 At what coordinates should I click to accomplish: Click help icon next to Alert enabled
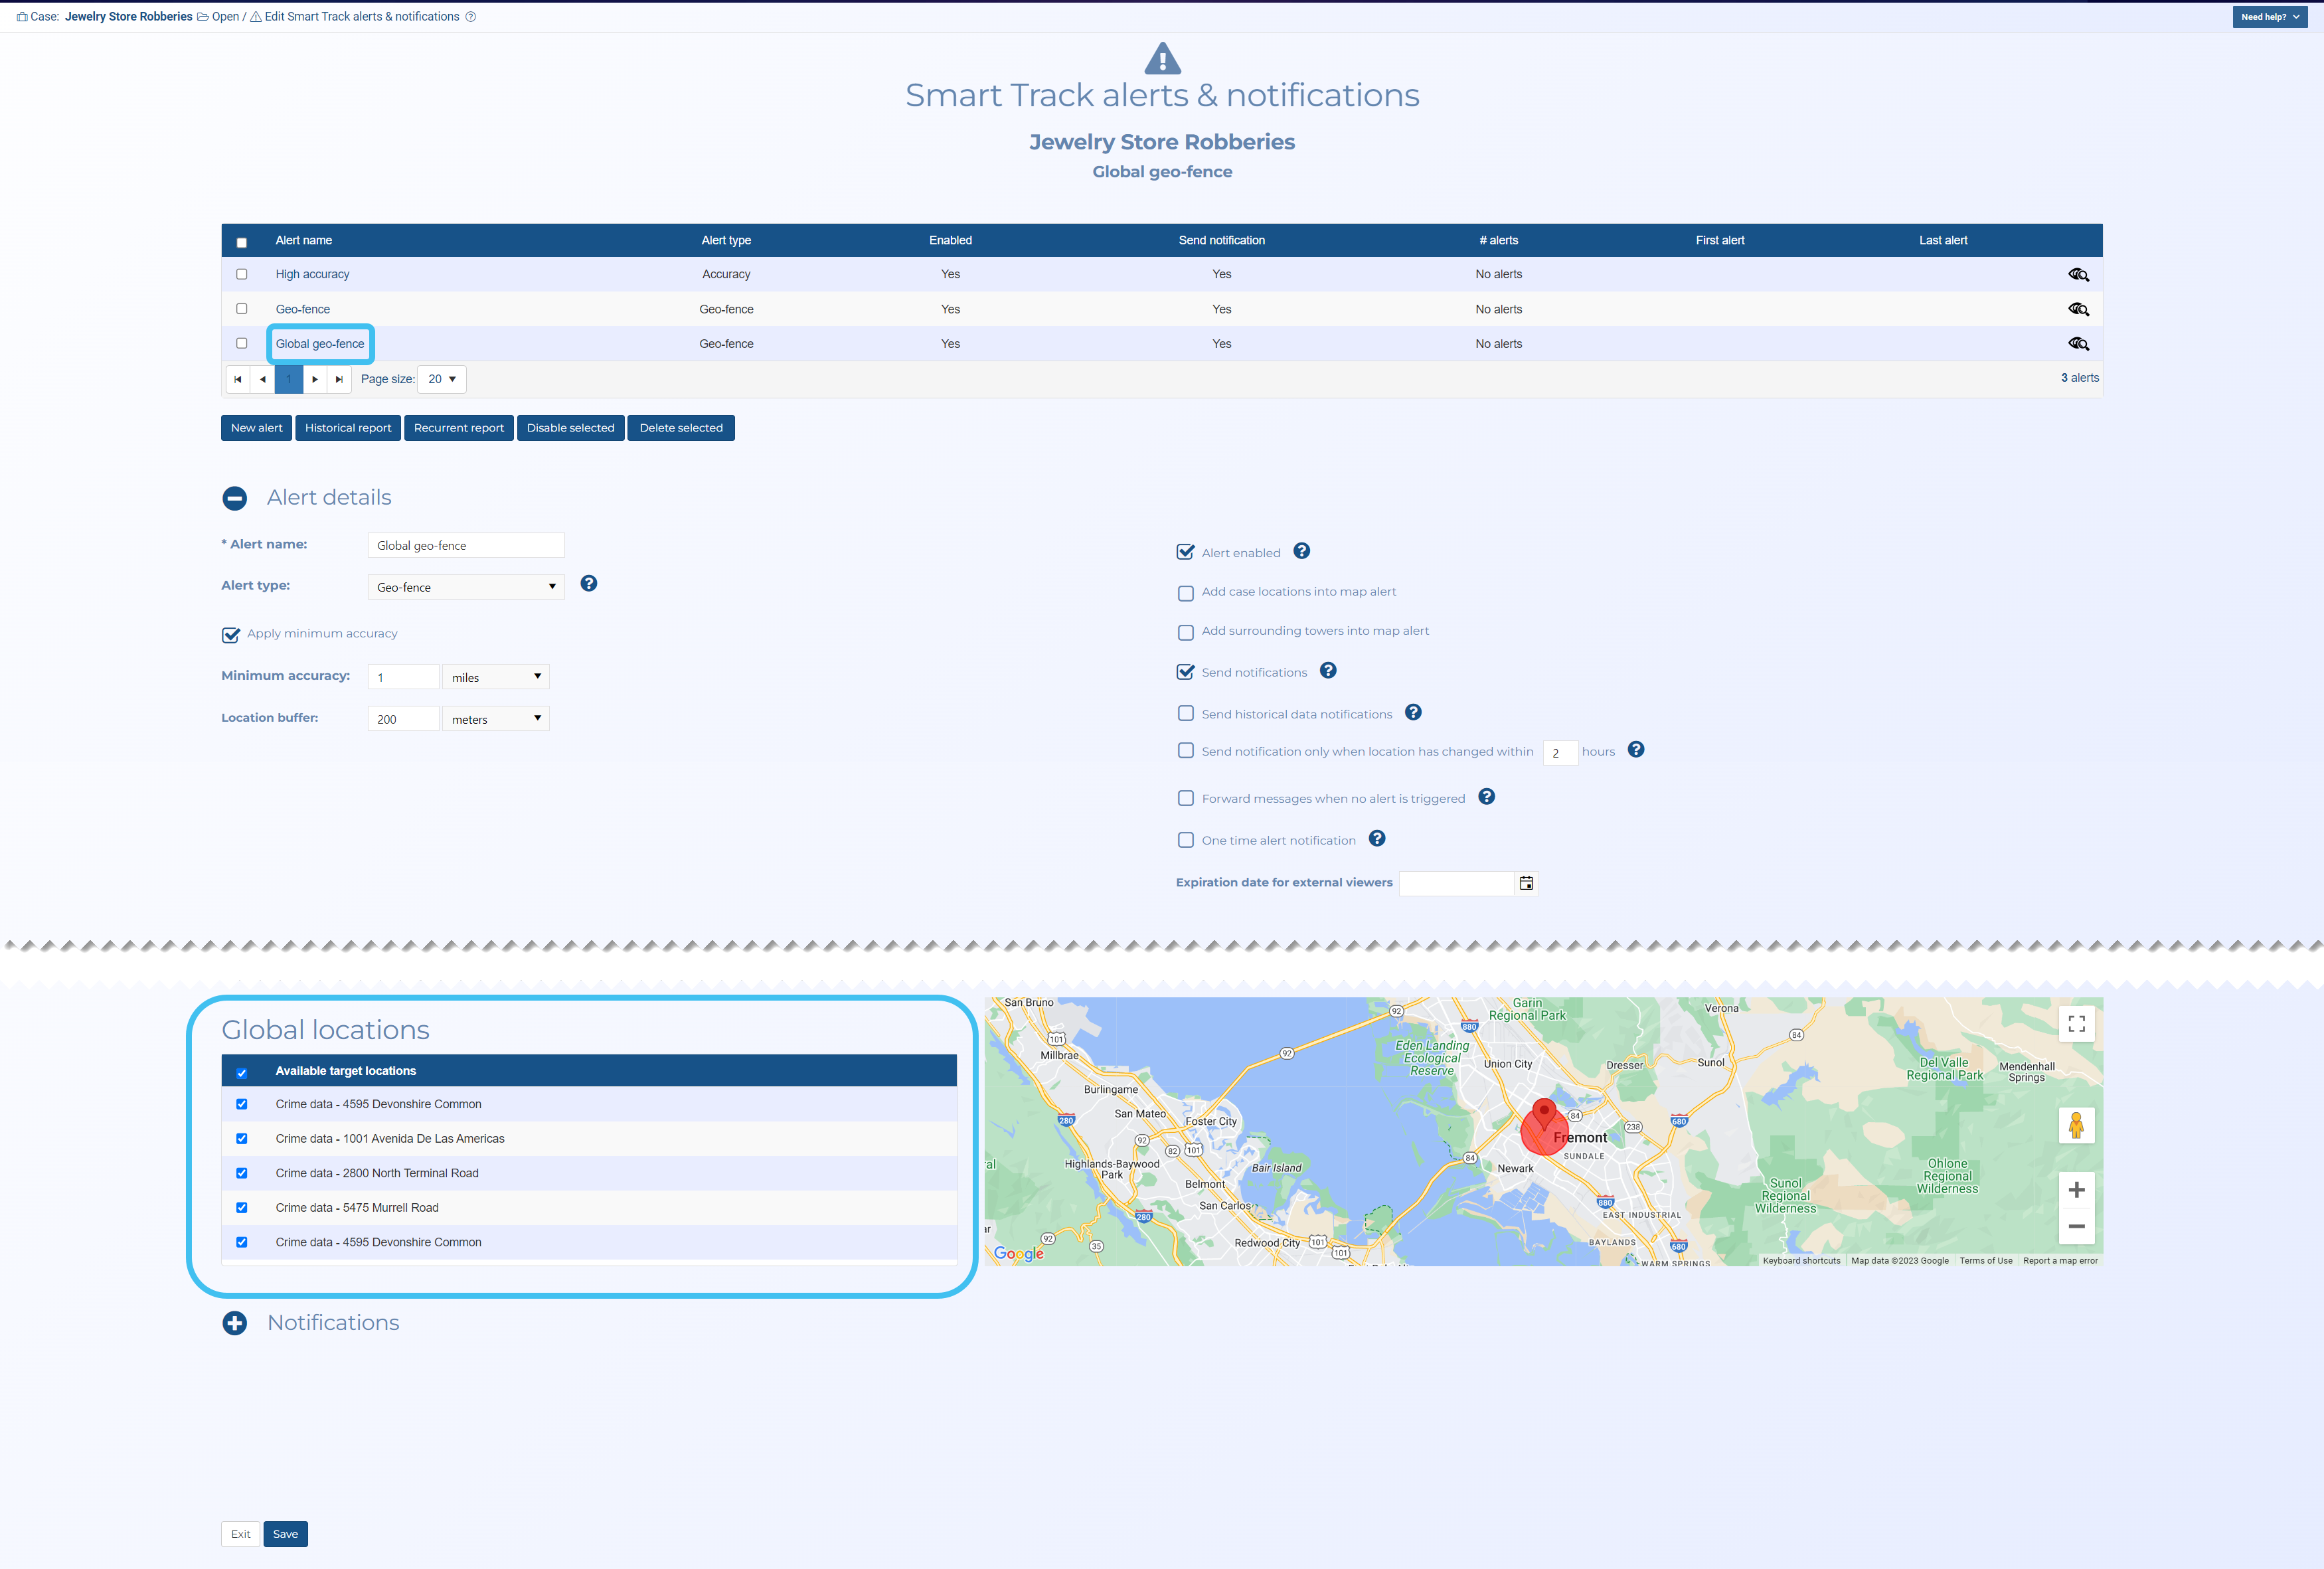point(1301,551)
